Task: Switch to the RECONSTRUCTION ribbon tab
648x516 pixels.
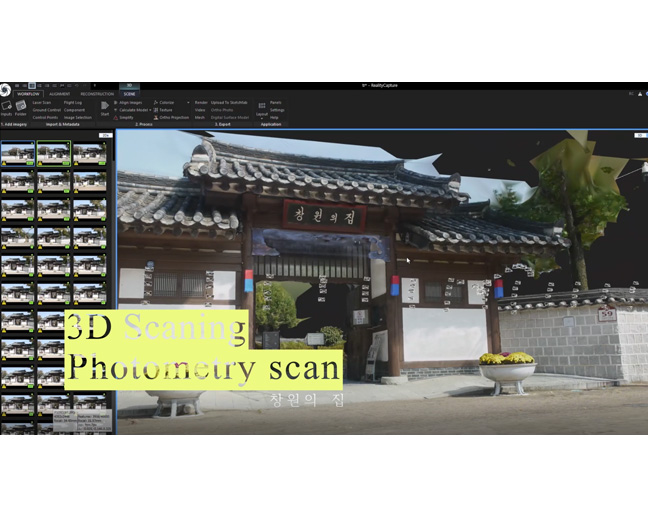Action: point(97,94)
